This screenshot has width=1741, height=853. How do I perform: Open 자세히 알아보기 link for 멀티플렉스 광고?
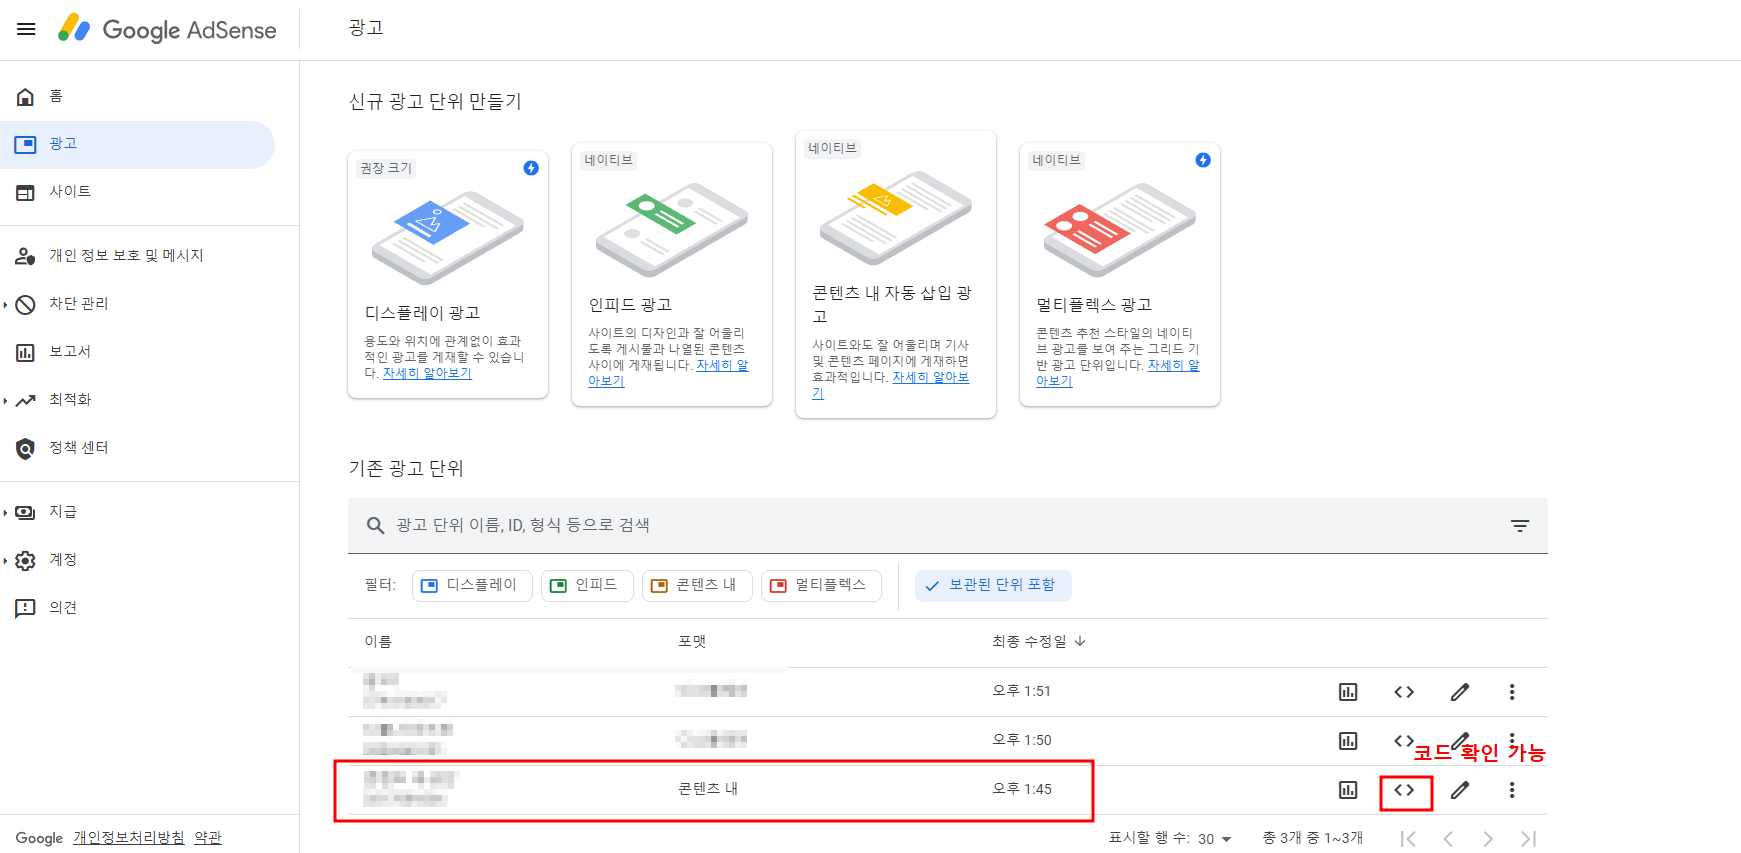coord(1173,365)
